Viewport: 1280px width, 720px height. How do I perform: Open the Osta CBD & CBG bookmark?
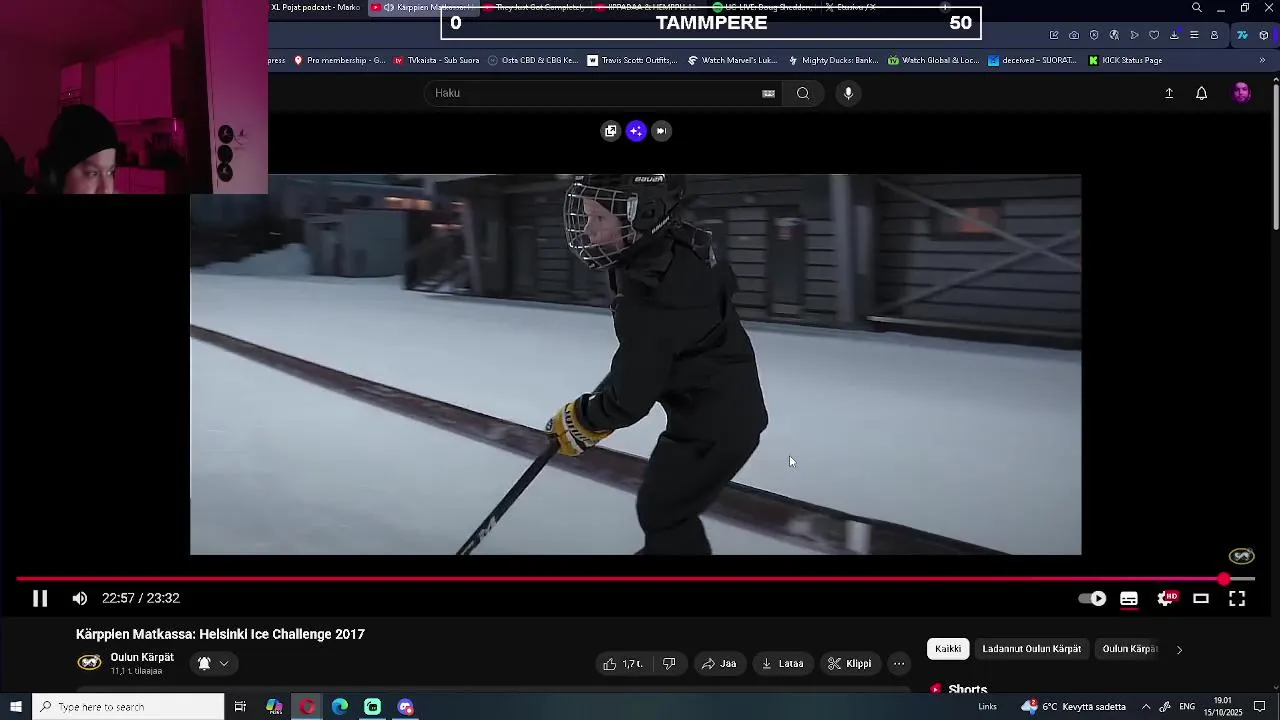tap(532, 60)
